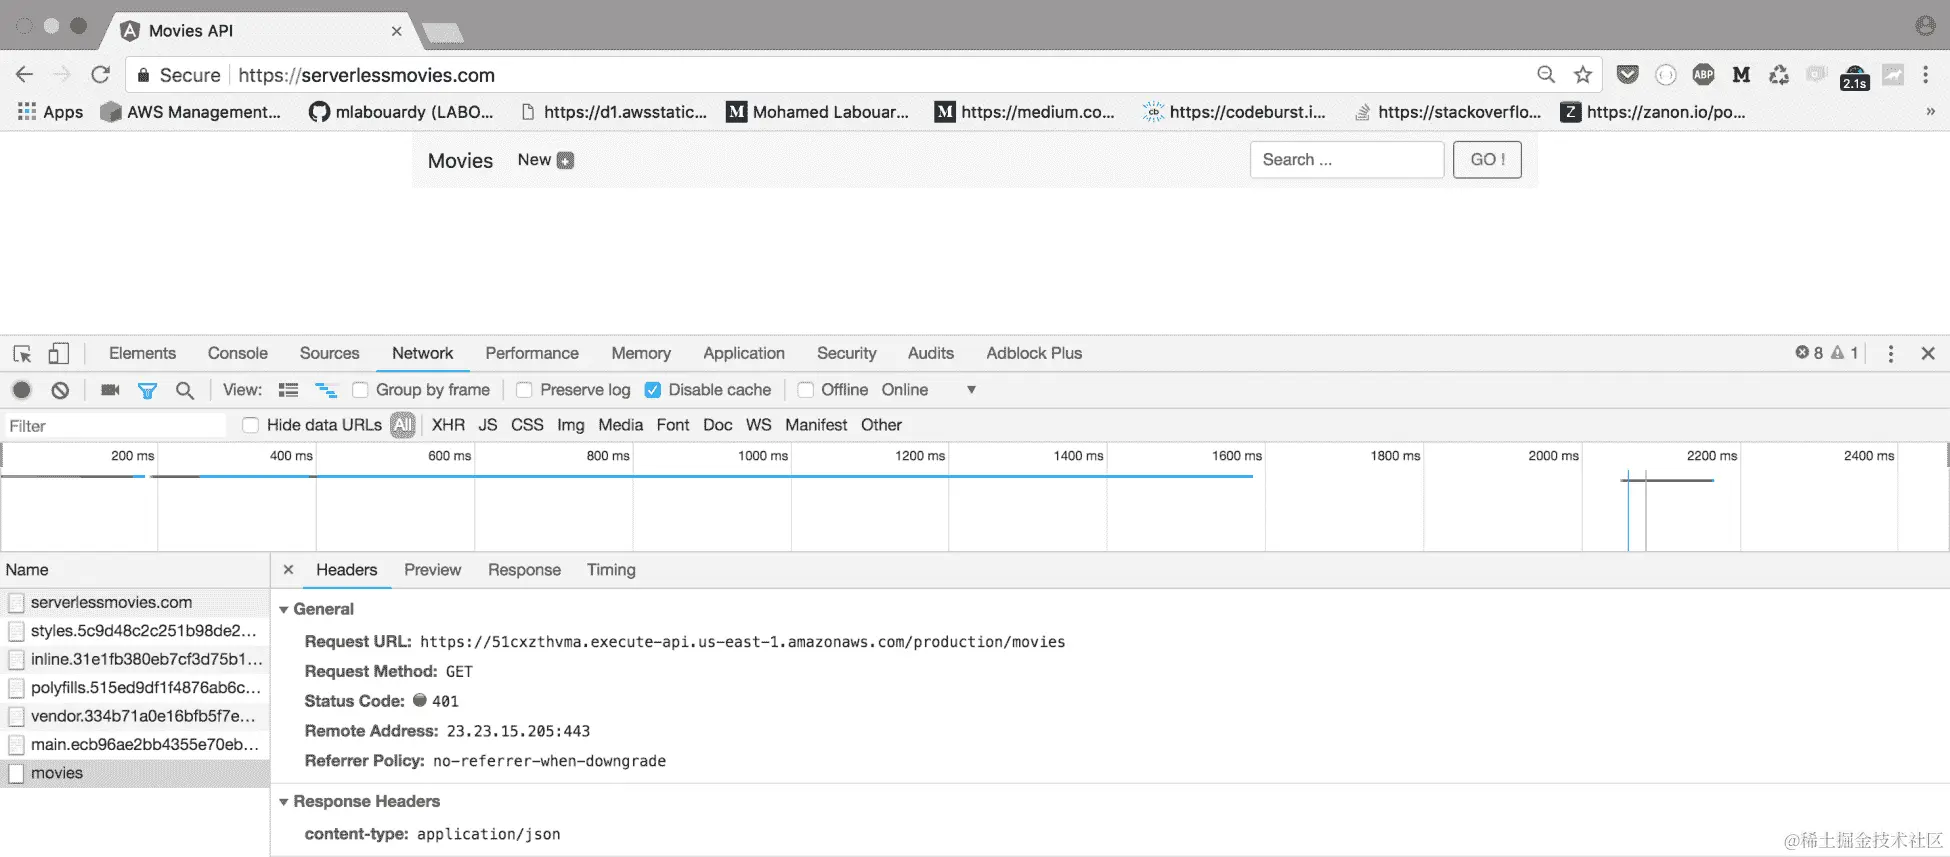Click the Medium extension icon in toolbar

tap(1741, 75)
